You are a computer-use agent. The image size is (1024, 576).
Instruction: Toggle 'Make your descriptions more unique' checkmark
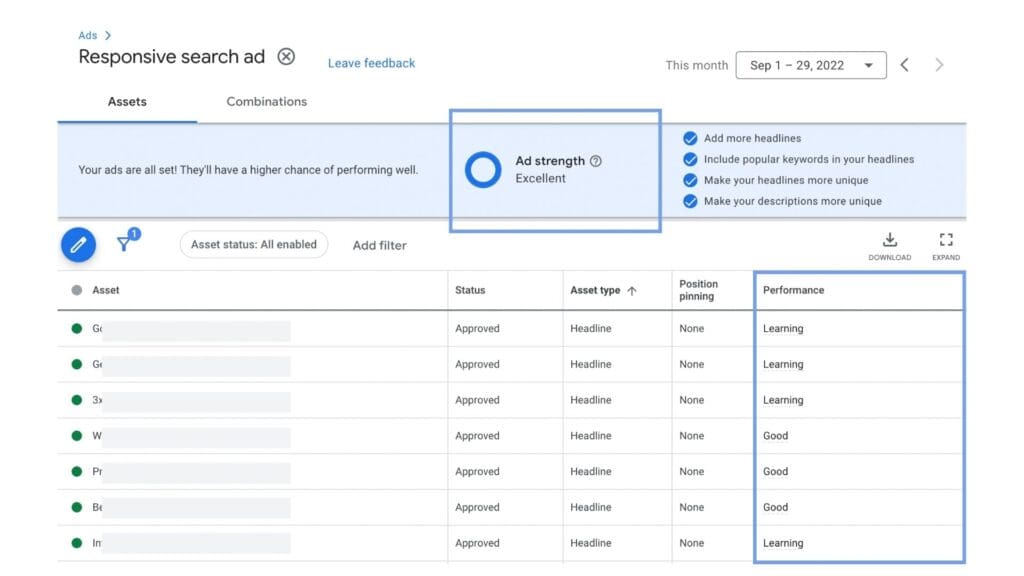point(690,201)
